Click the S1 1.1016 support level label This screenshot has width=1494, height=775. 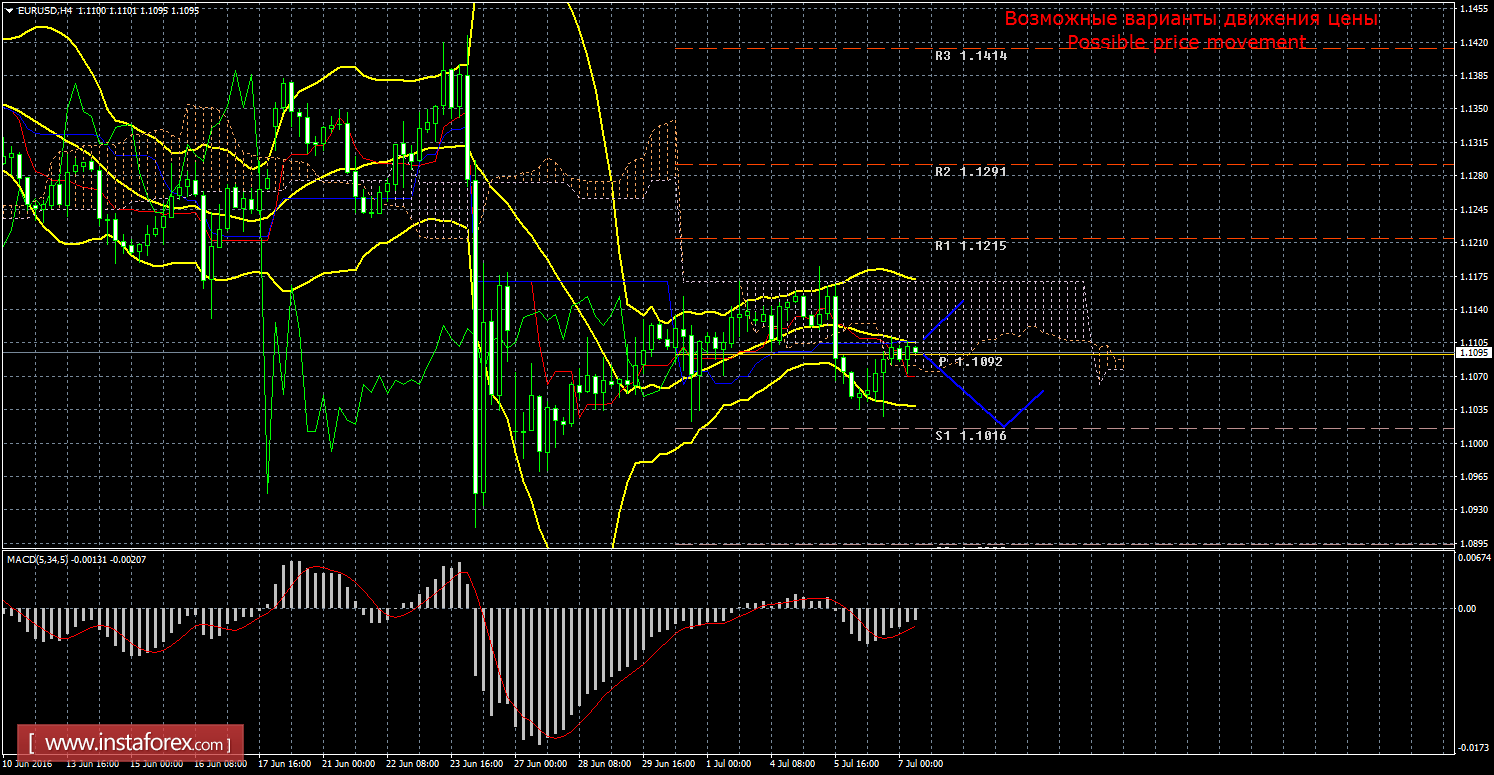(x=971, y=436)
